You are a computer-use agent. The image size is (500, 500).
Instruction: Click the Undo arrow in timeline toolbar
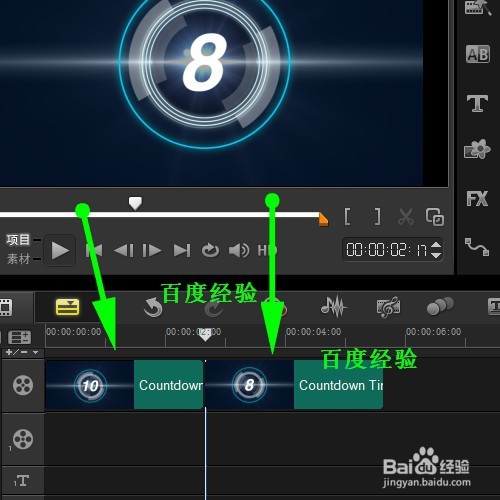click(153, 307)
